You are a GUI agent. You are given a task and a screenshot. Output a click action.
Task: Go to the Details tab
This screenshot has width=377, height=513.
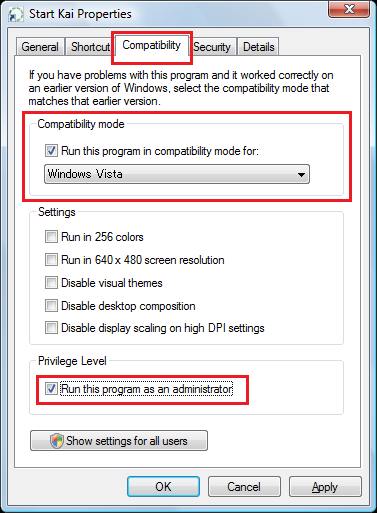pyautogui.click(x=259, y=47)
